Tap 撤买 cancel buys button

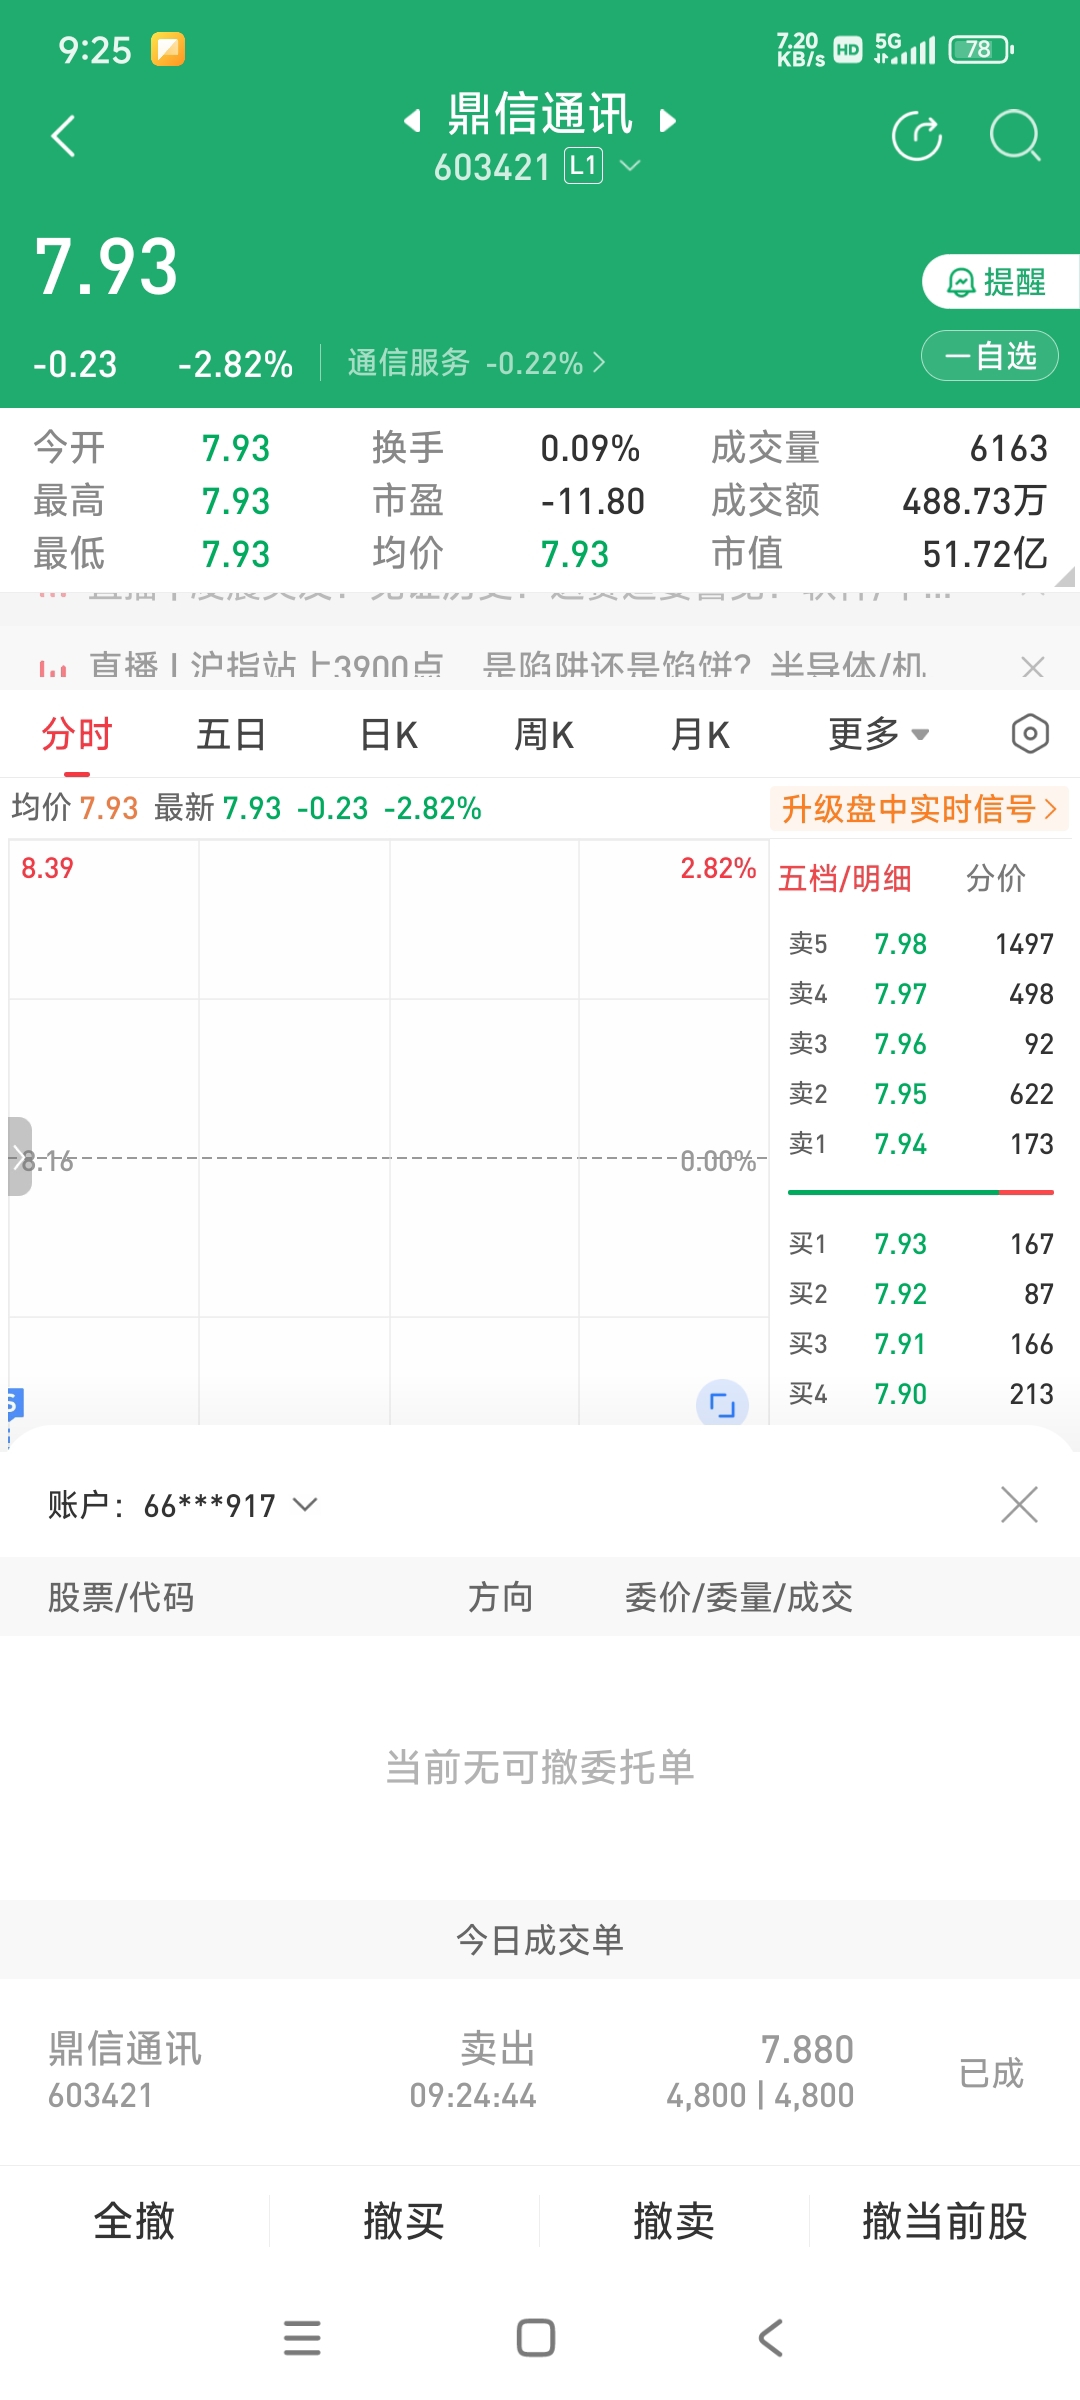coord(404,2221)
